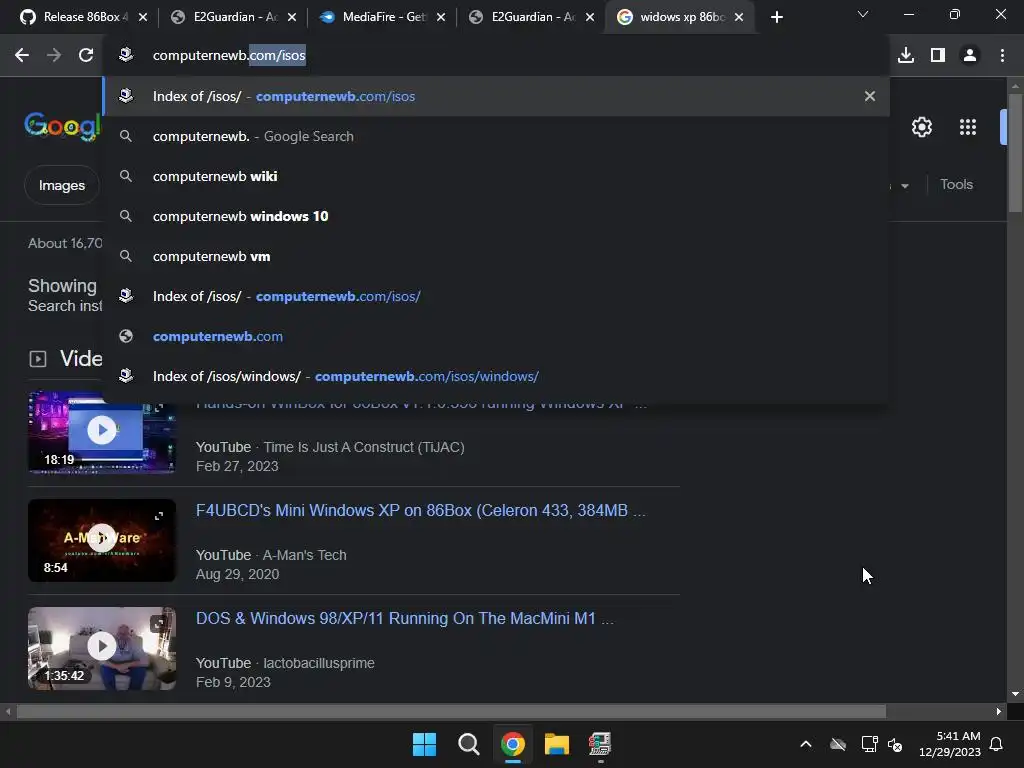This screenshot has width=1024, height=768.
Task: Reload the current page
Action: click(x=86, y=56)
